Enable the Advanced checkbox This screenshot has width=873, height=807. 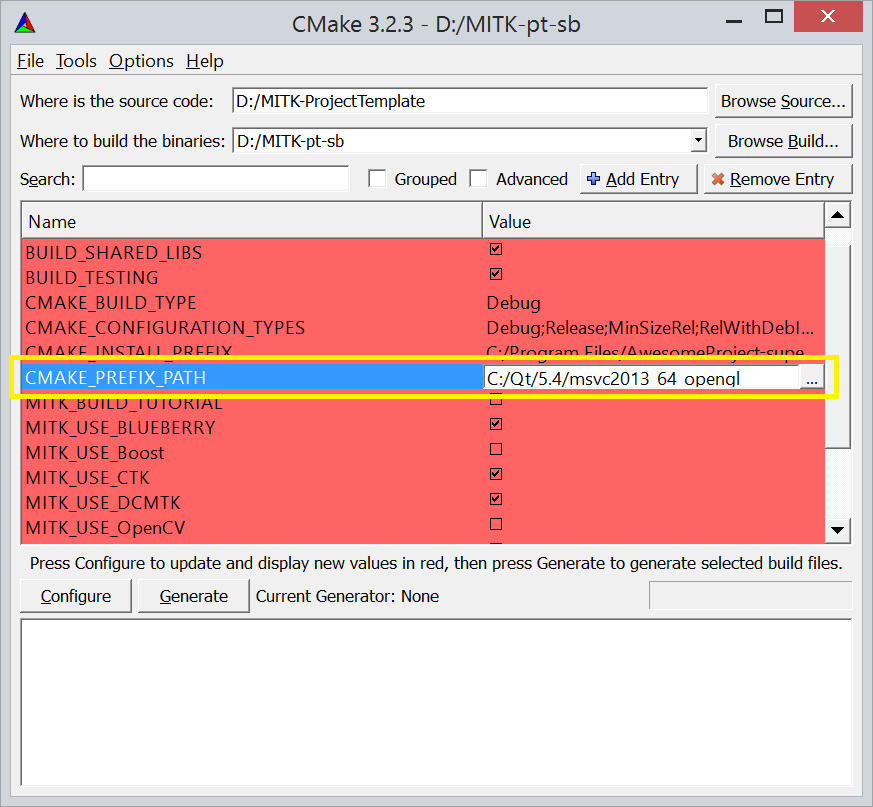[x=479, y=179]
